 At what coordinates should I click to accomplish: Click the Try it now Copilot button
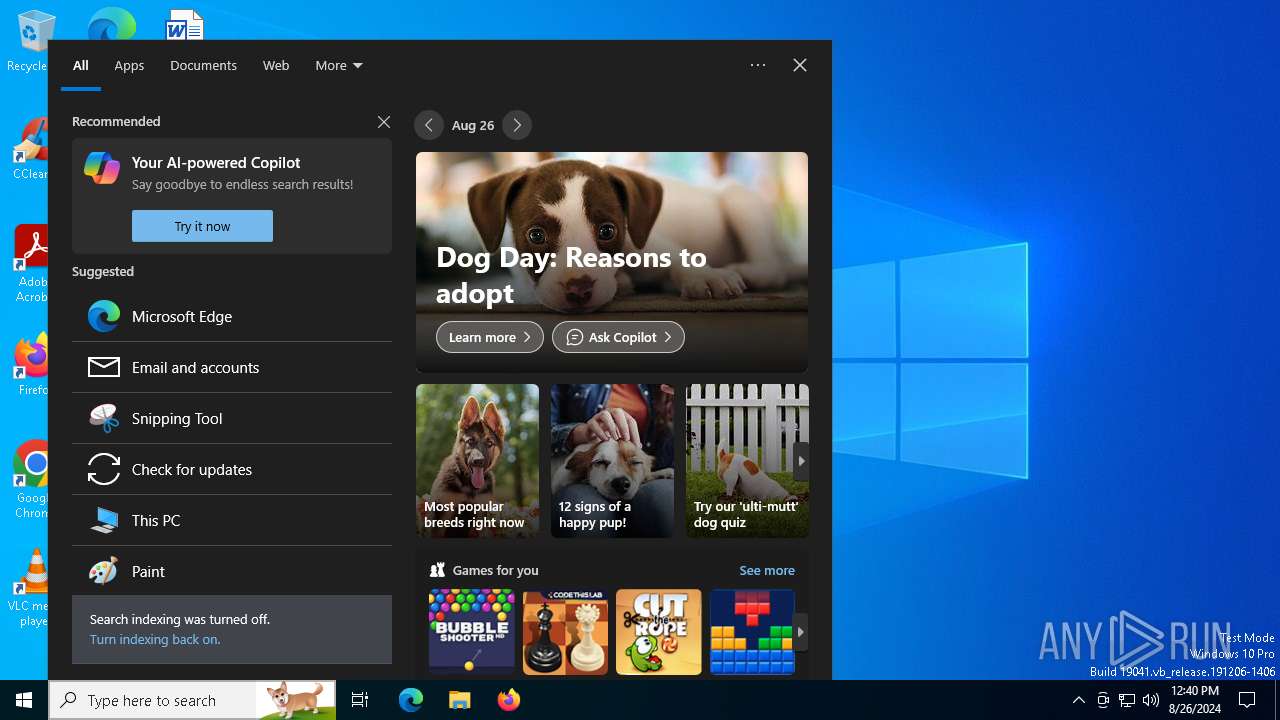(202, 226)
